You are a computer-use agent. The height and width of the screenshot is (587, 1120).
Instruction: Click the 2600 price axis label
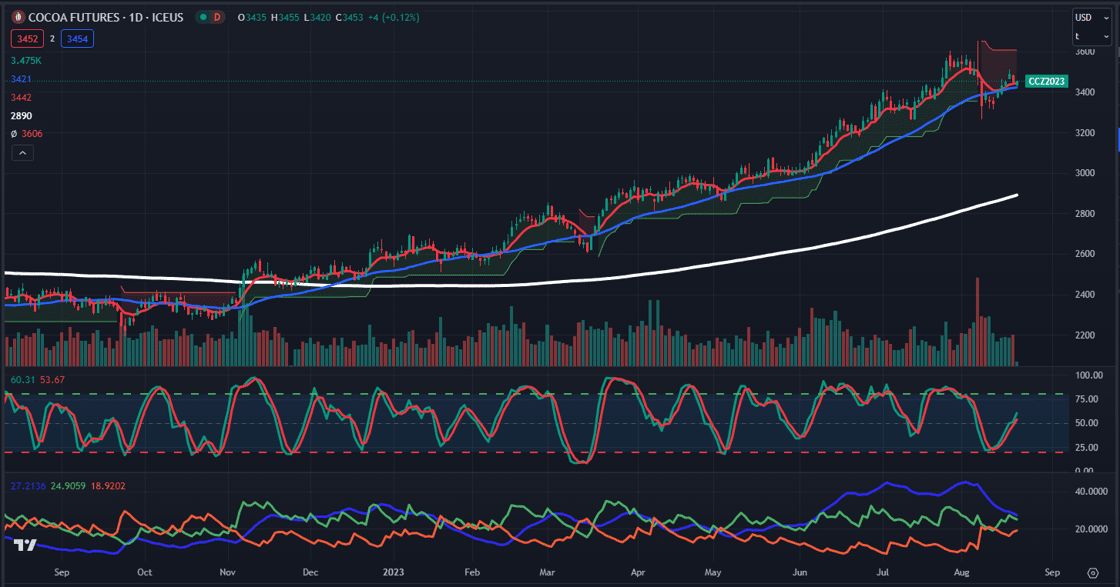click(x=1085, y=254)
